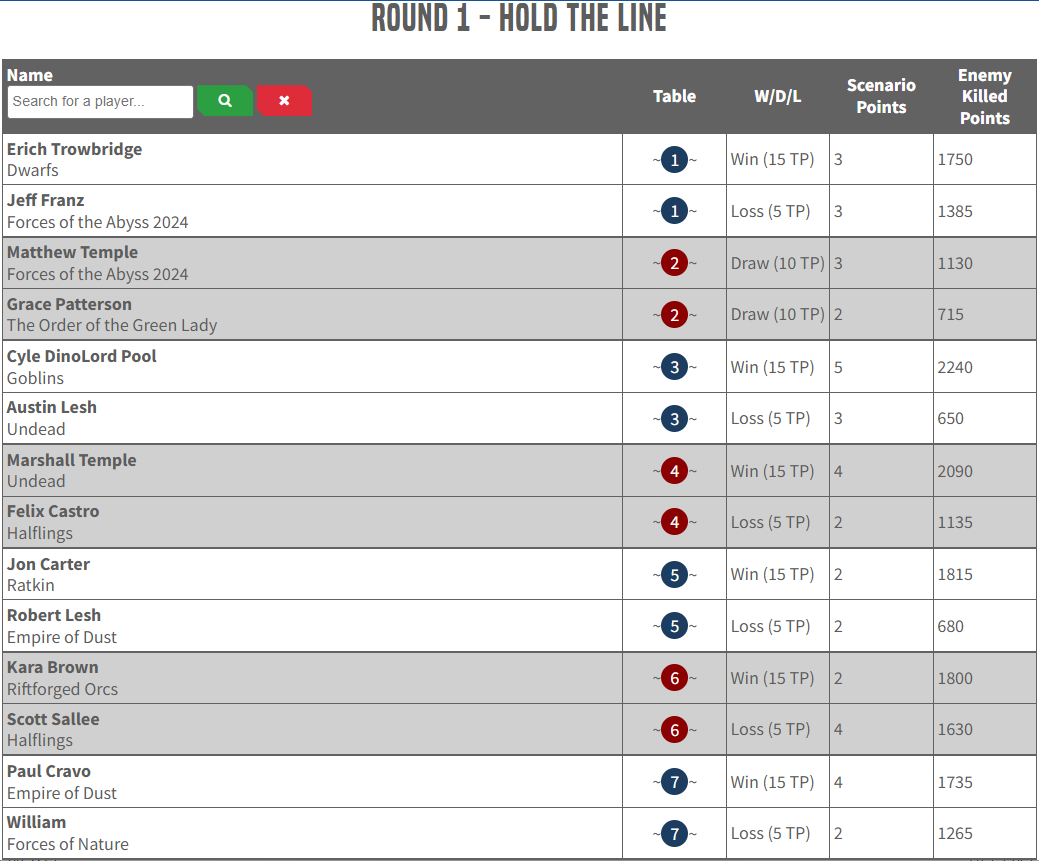
Task: Click table 4 badge for Marshall Temple
Action: (x=675, y=471)
